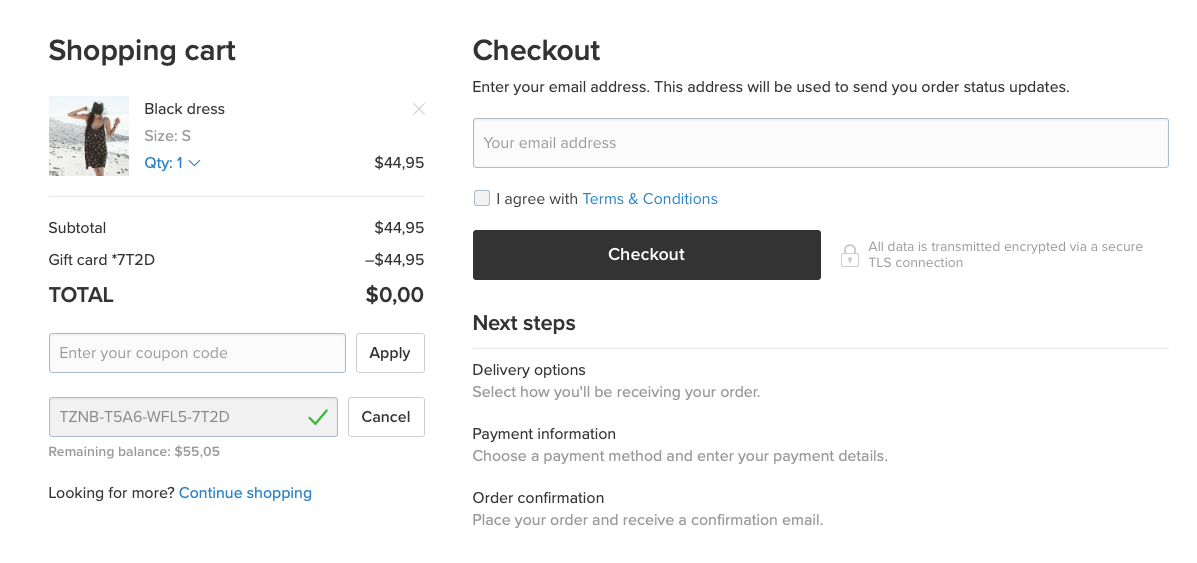Click the green checkmark on gift card
This screenshot has width=1197, height=563.
pyautogui.click(x=318, y=417)
